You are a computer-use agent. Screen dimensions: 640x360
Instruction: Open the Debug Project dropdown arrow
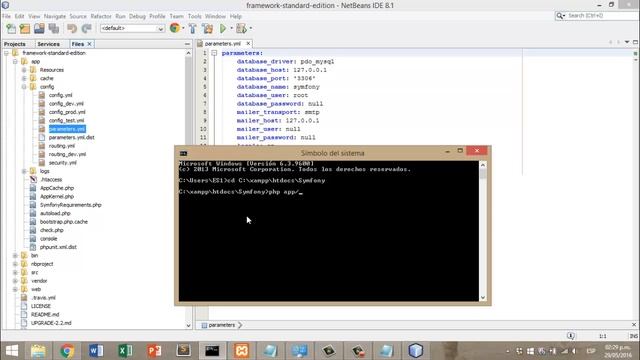point(250,28)
